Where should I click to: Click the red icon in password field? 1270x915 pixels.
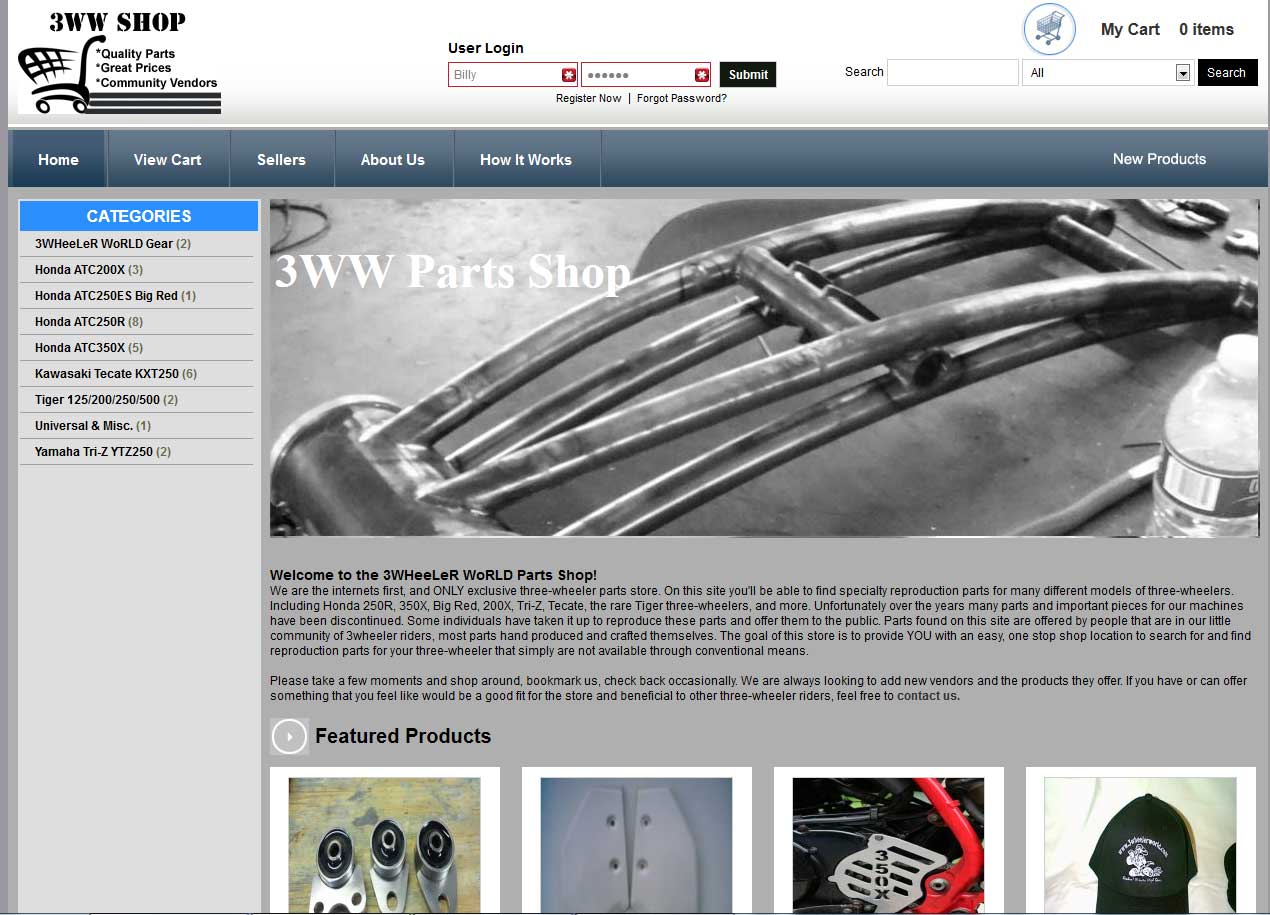(x=702, y=75)
